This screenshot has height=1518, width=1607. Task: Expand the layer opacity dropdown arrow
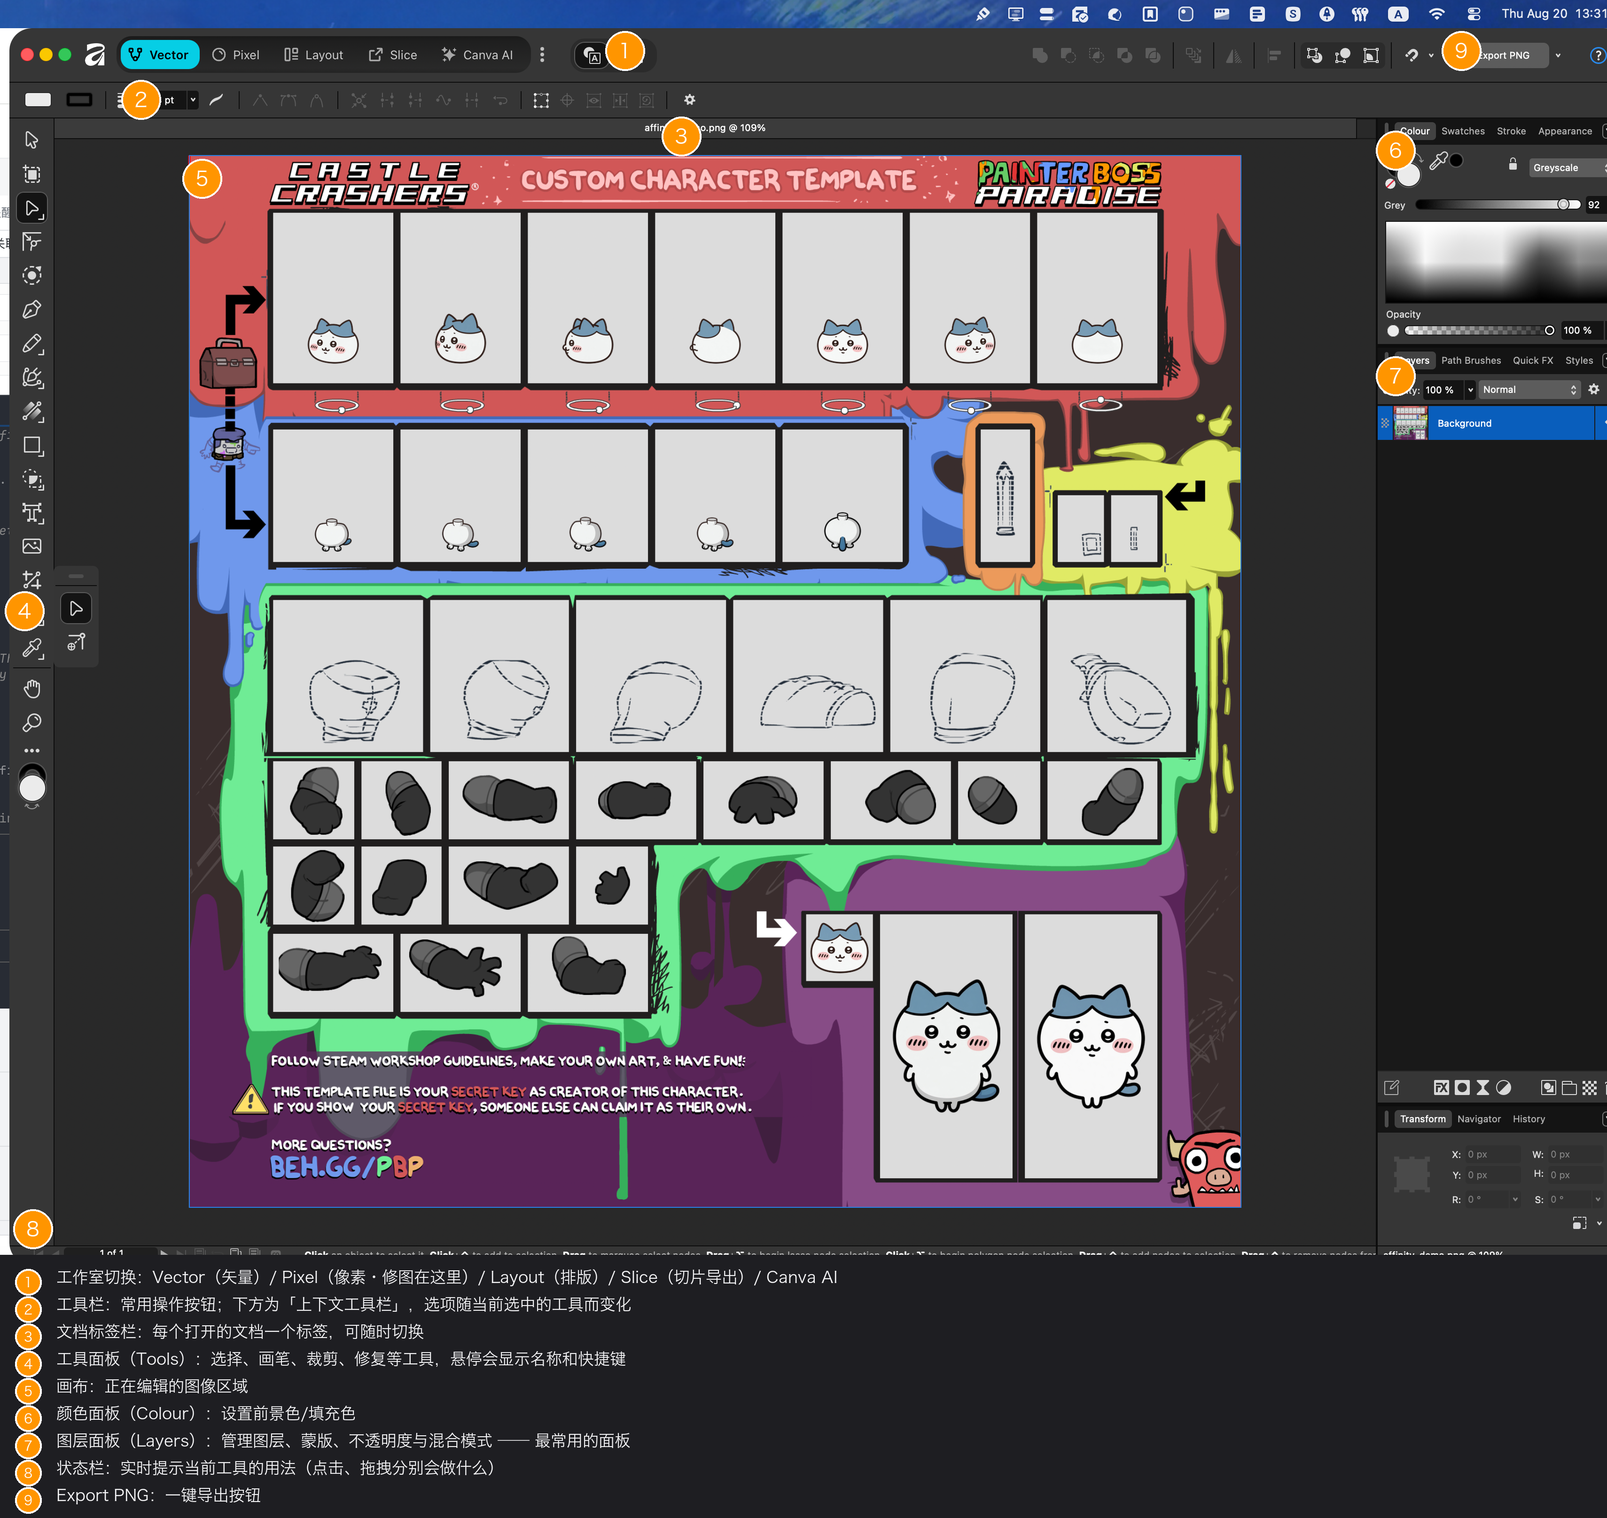pyautogui.click(x=1470, y=390)
